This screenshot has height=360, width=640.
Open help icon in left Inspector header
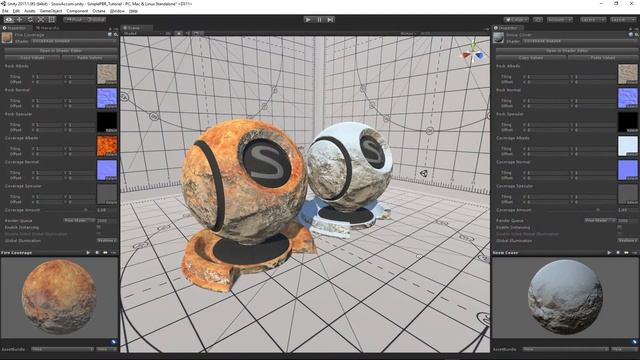coord(110,35)
